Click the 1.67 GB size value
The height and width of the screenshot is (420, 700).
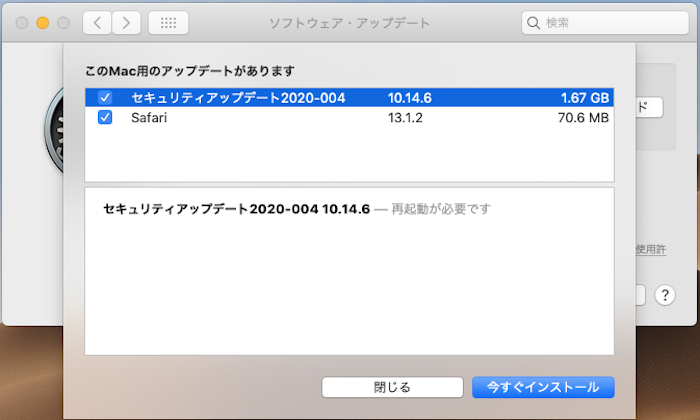(585, 98)
